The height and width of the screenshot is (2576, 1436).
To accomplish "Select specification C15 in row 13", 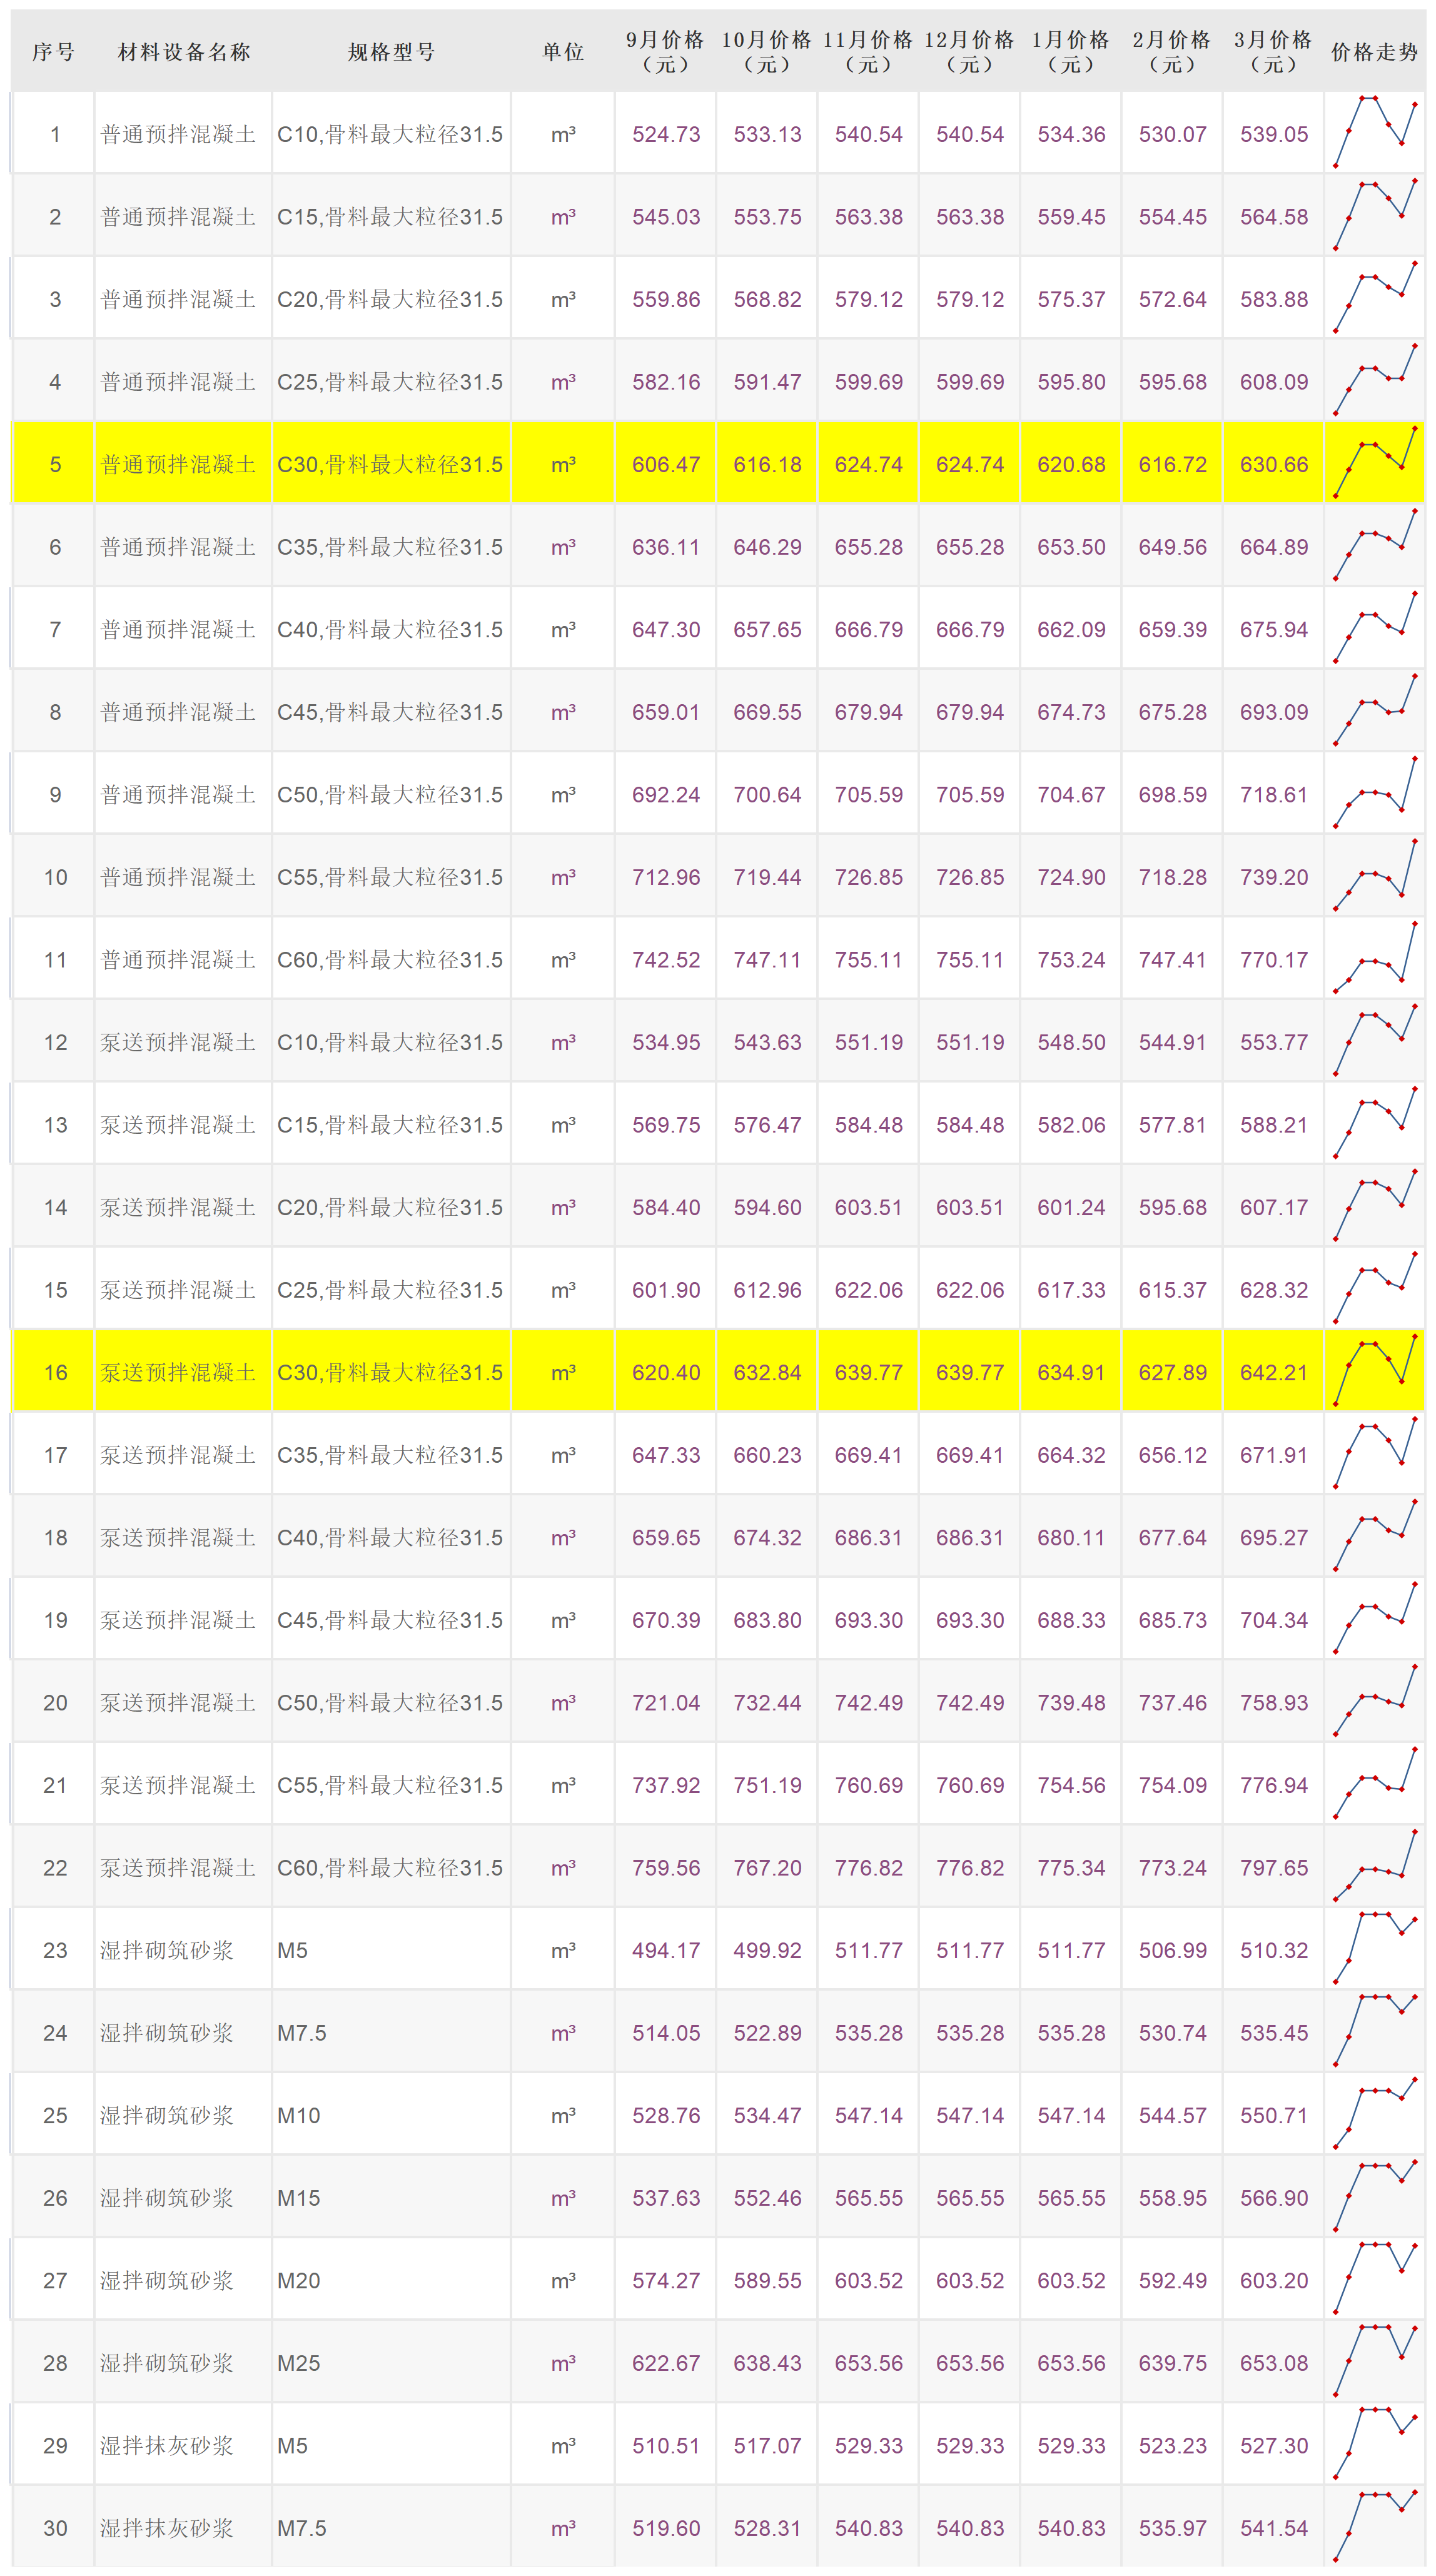I will click(390, 1125).
